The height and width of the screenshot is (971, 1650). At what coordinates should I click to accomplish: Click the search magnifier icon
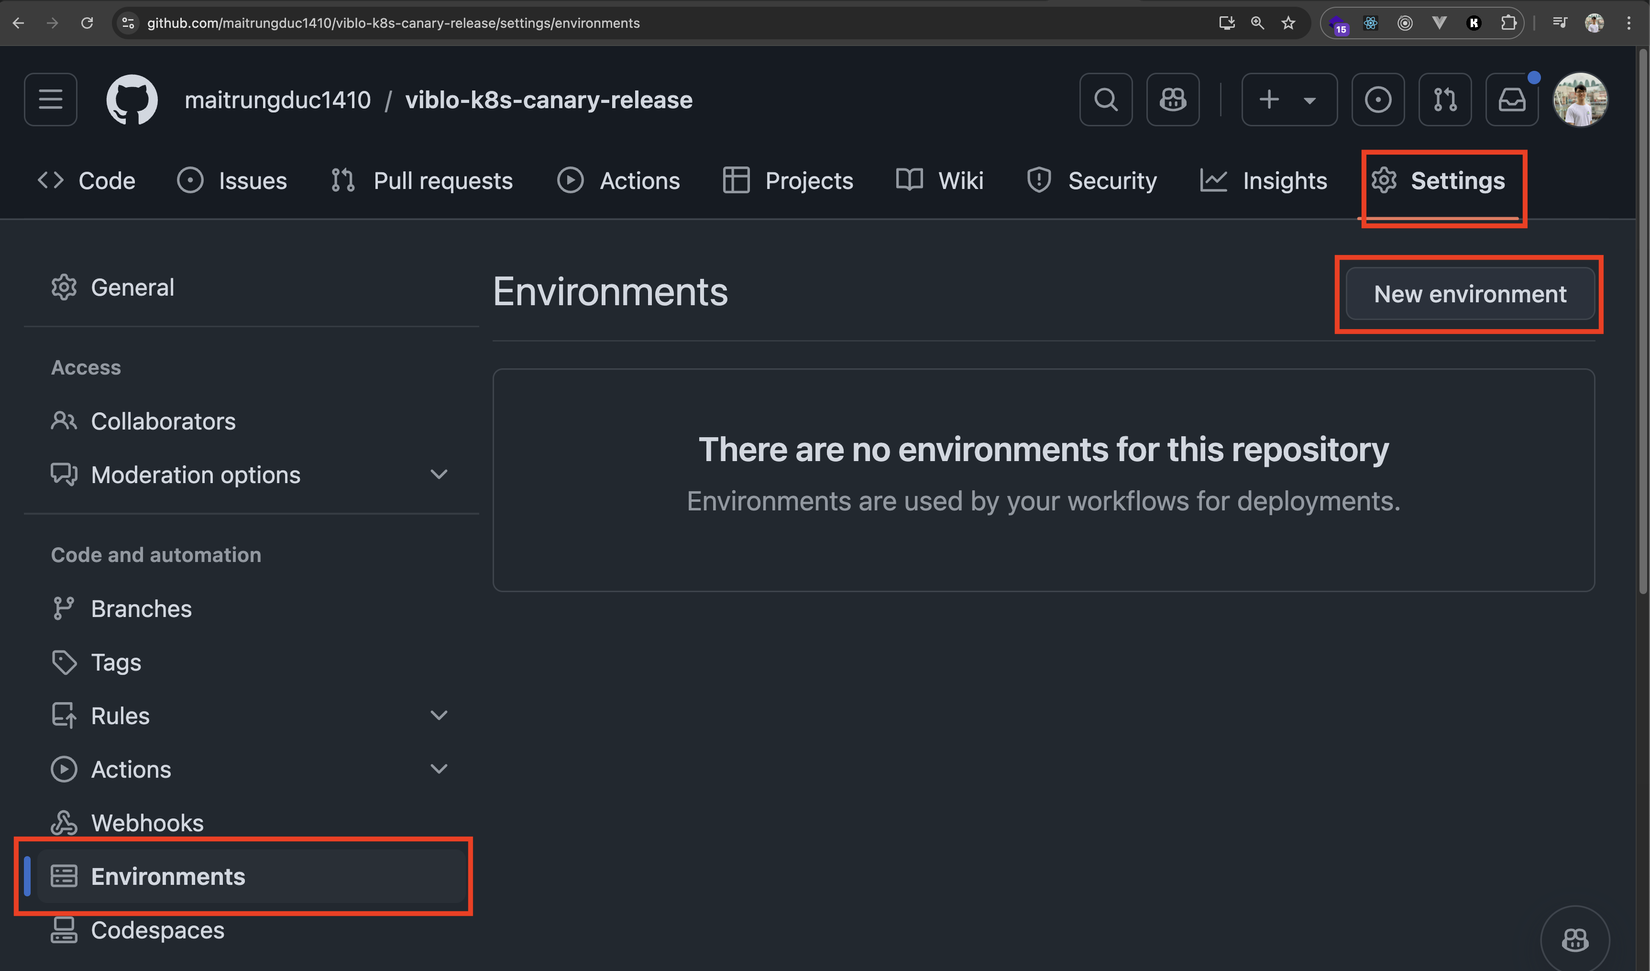(1106, 100)
